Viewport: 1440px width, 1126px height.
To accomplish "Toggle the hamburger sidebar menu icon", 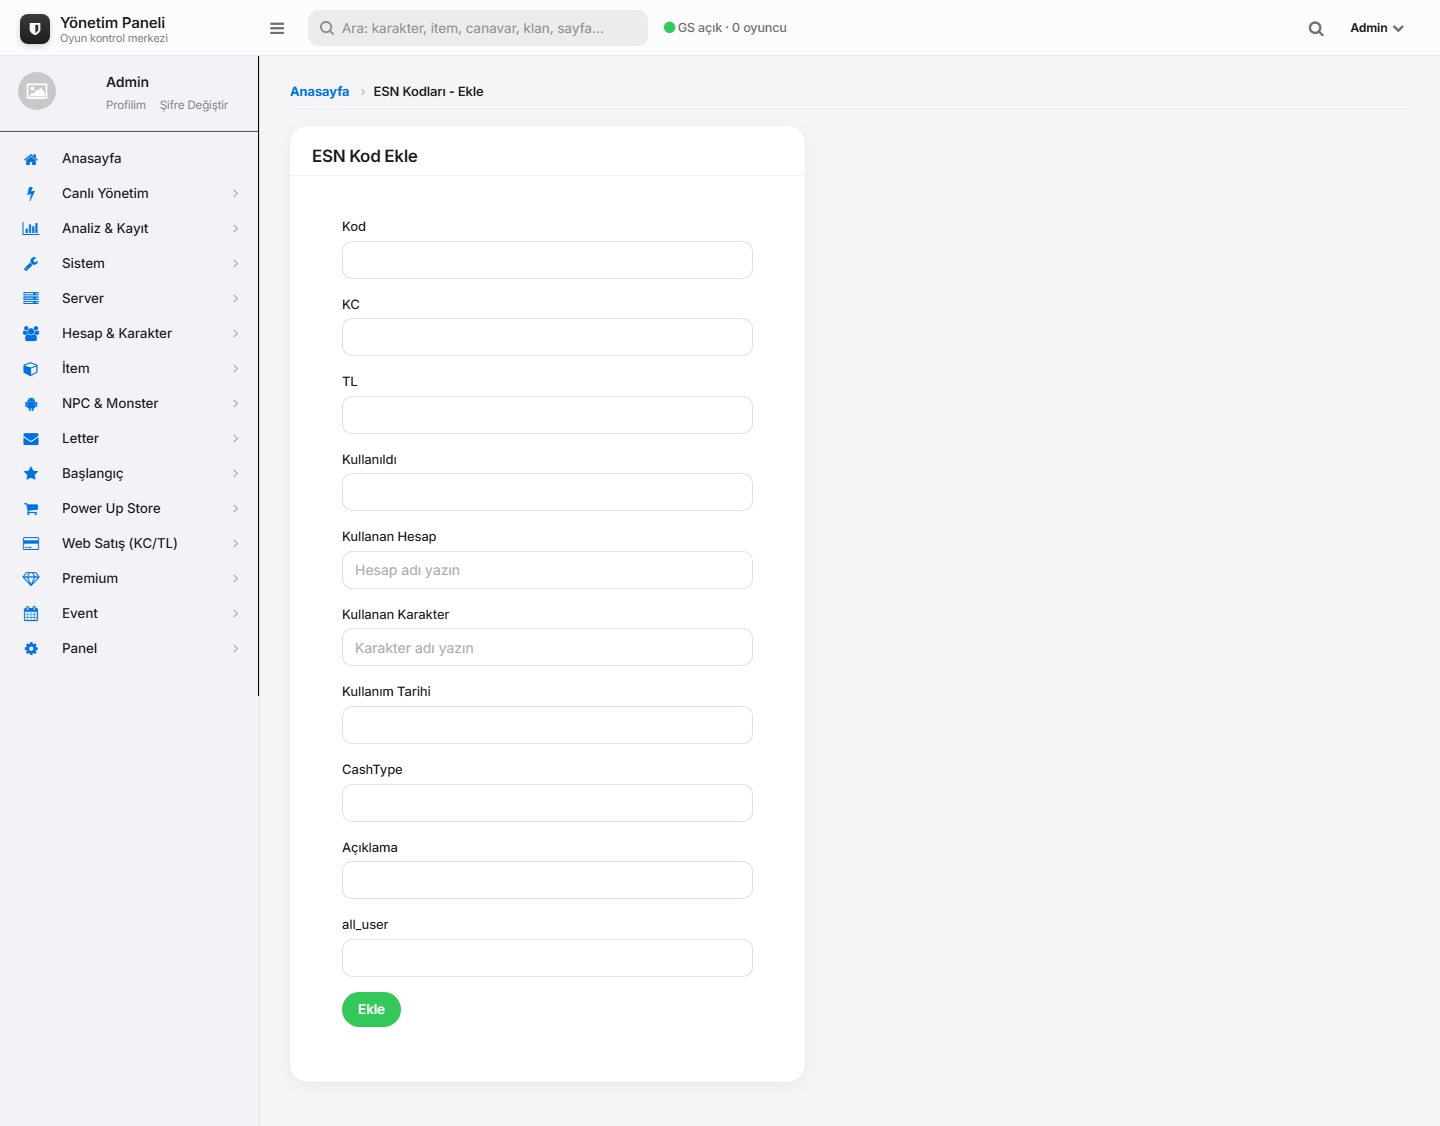I will (277, 28).
